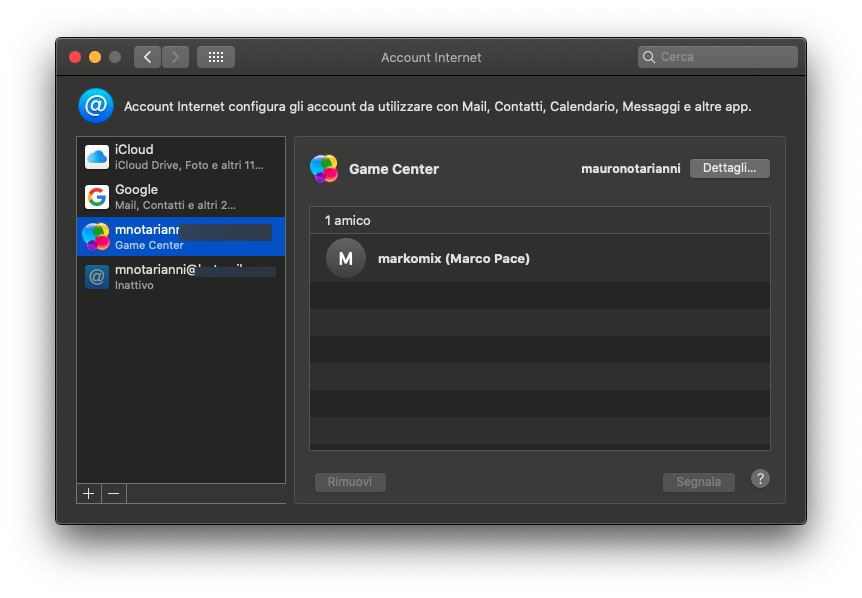Click the Game Center bubbles icon in sidebar
862x598 pixels.
[x=96, y=237]
